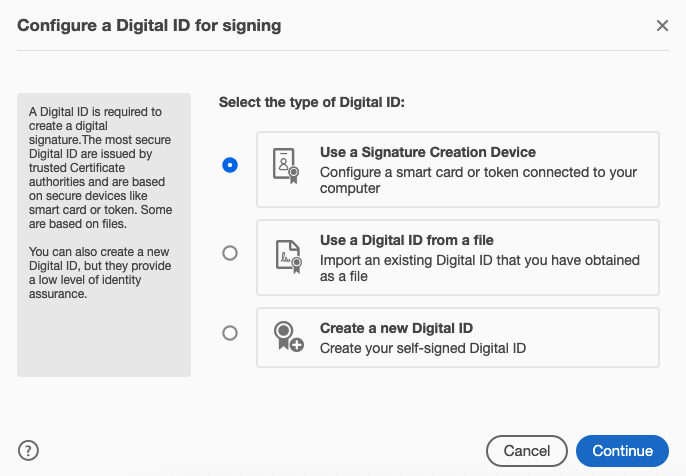This screenshot has height=476, width=686.
Task: Click the 'Use a Digital ID from a file' title
Action: 406,241
